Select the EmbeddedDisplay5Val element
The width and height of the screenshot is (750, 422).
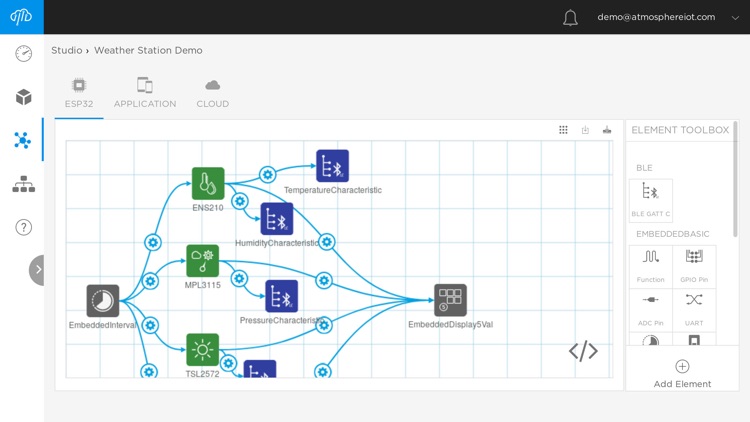(451, 300)
